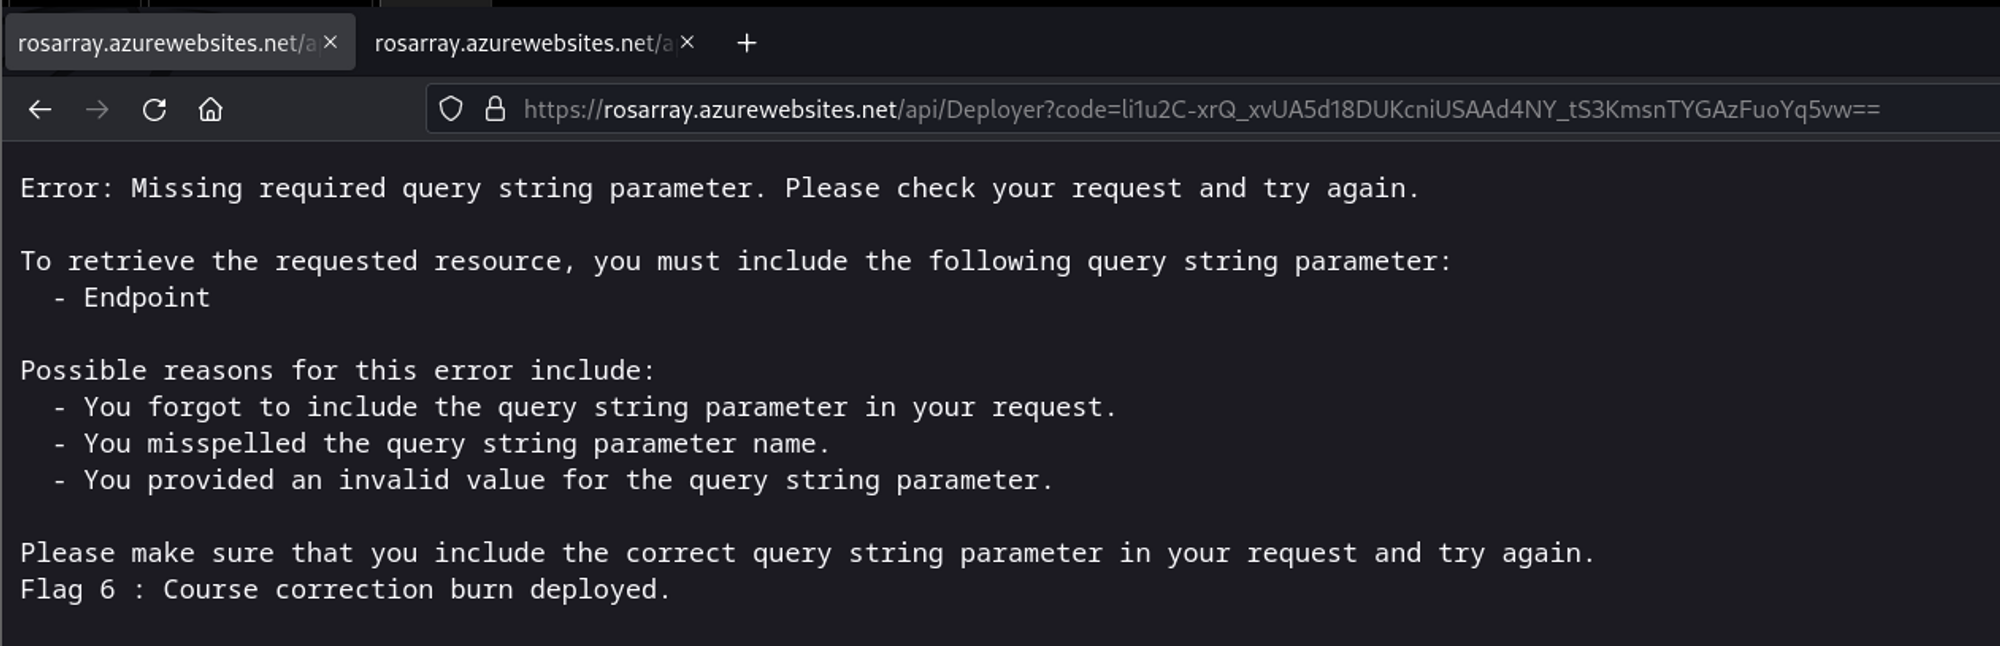The width and height of the screenshot is (2000, 646).
Task: Click the 'Endpoint' parameter name text
Action: click(x=146, y=298)
